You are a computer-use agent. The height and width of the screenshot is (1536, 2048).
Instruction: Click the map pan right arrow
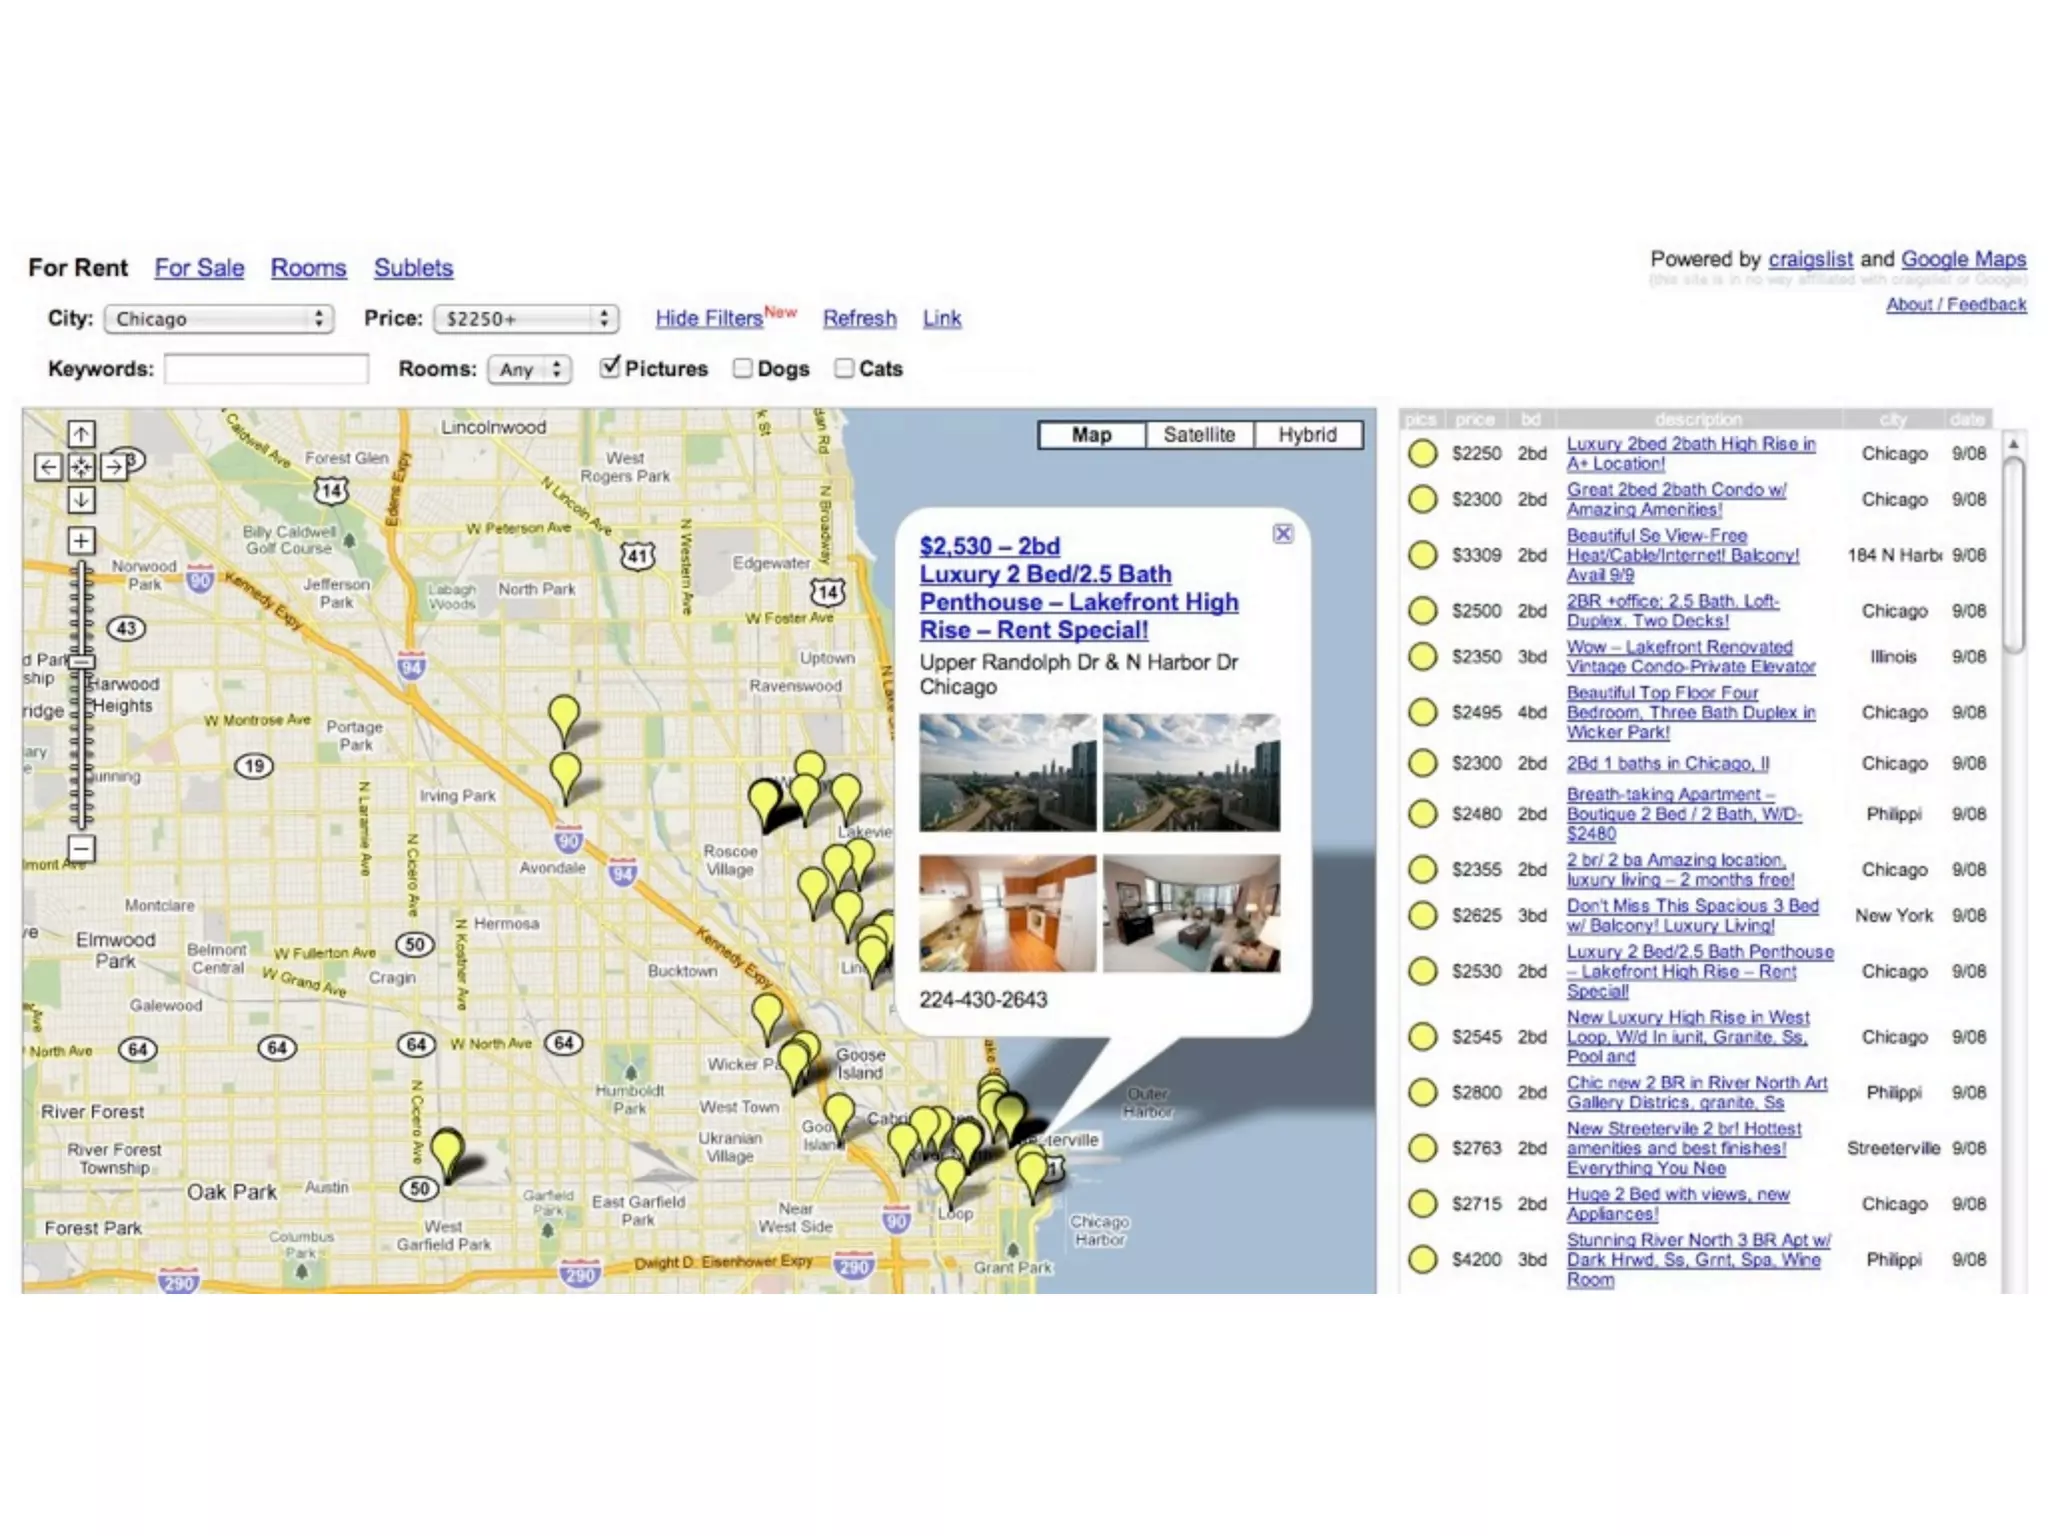pos(114,466)
